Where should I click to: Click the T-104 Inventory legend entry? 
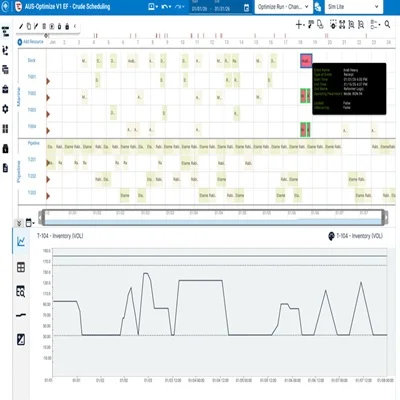point(356,236)
